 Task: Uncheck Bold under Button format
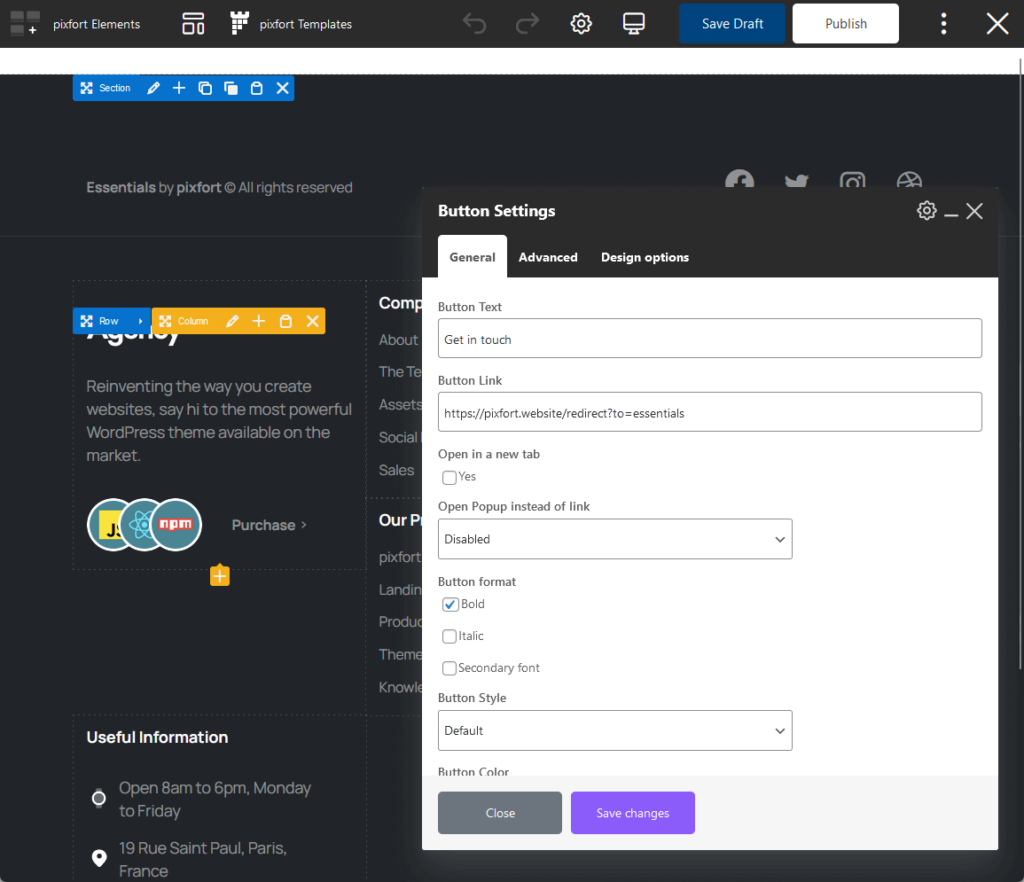(x=449, y=604)
